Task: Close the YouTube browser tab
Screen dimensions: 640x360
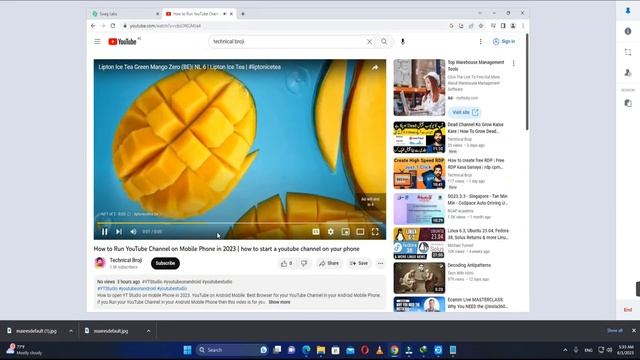Action: [x=231, y=14]
